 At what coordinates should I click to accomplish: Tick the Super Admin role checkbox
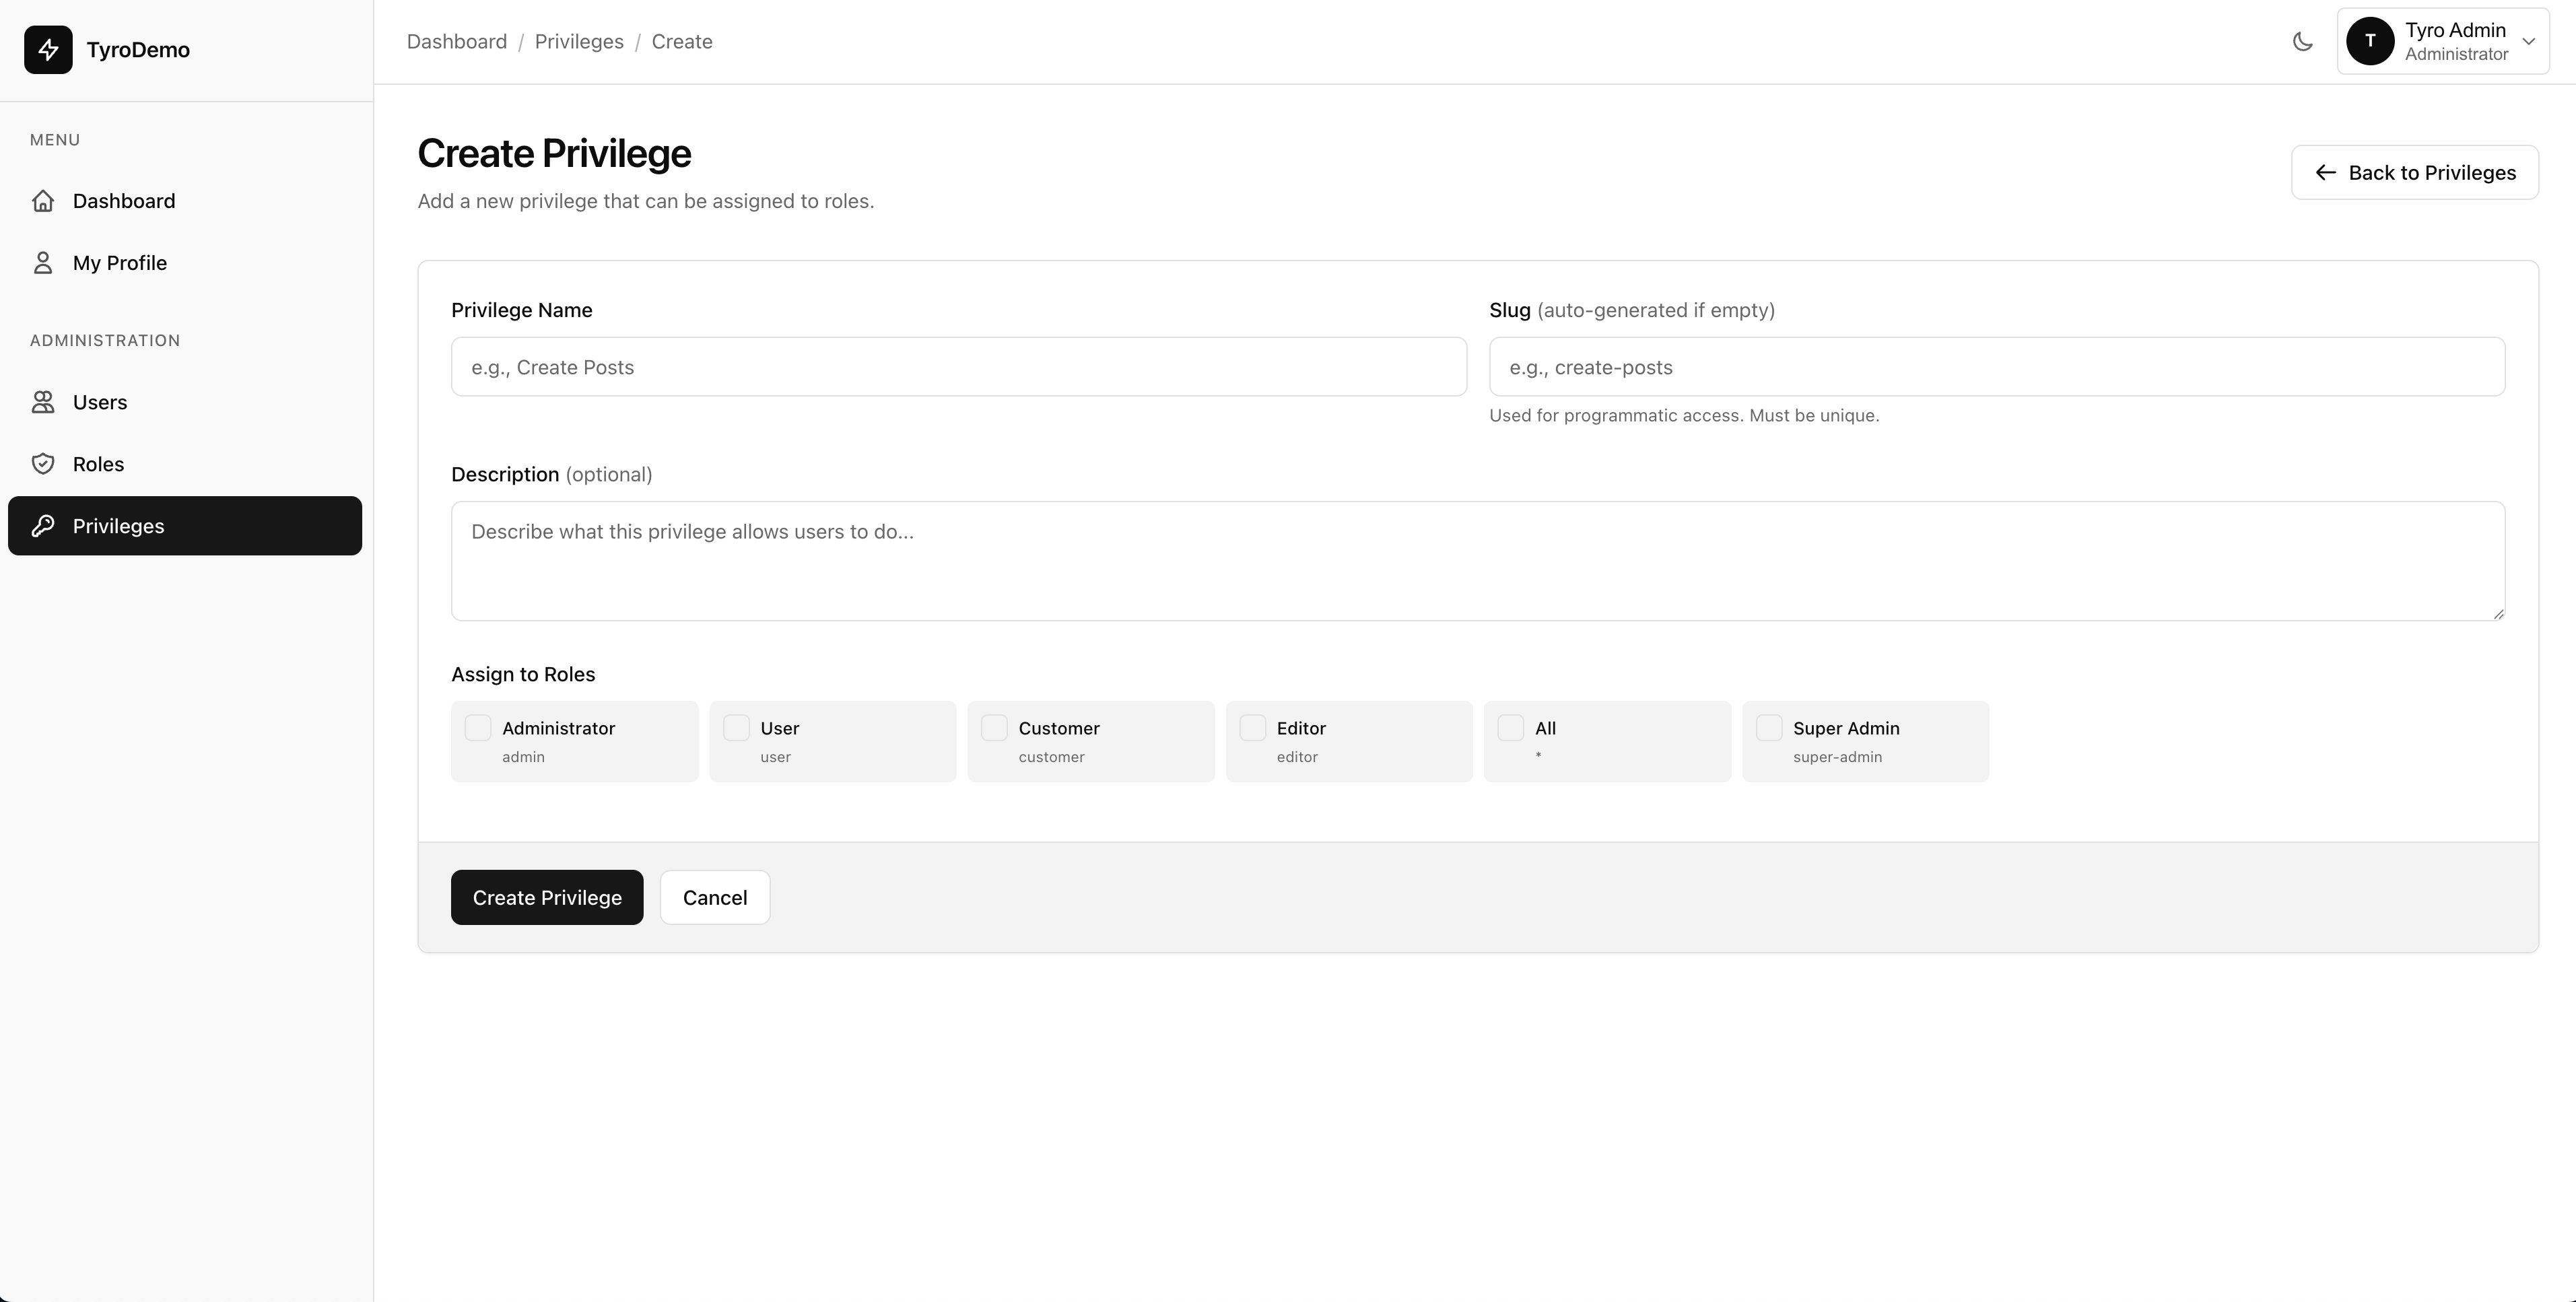[1769, 728]
